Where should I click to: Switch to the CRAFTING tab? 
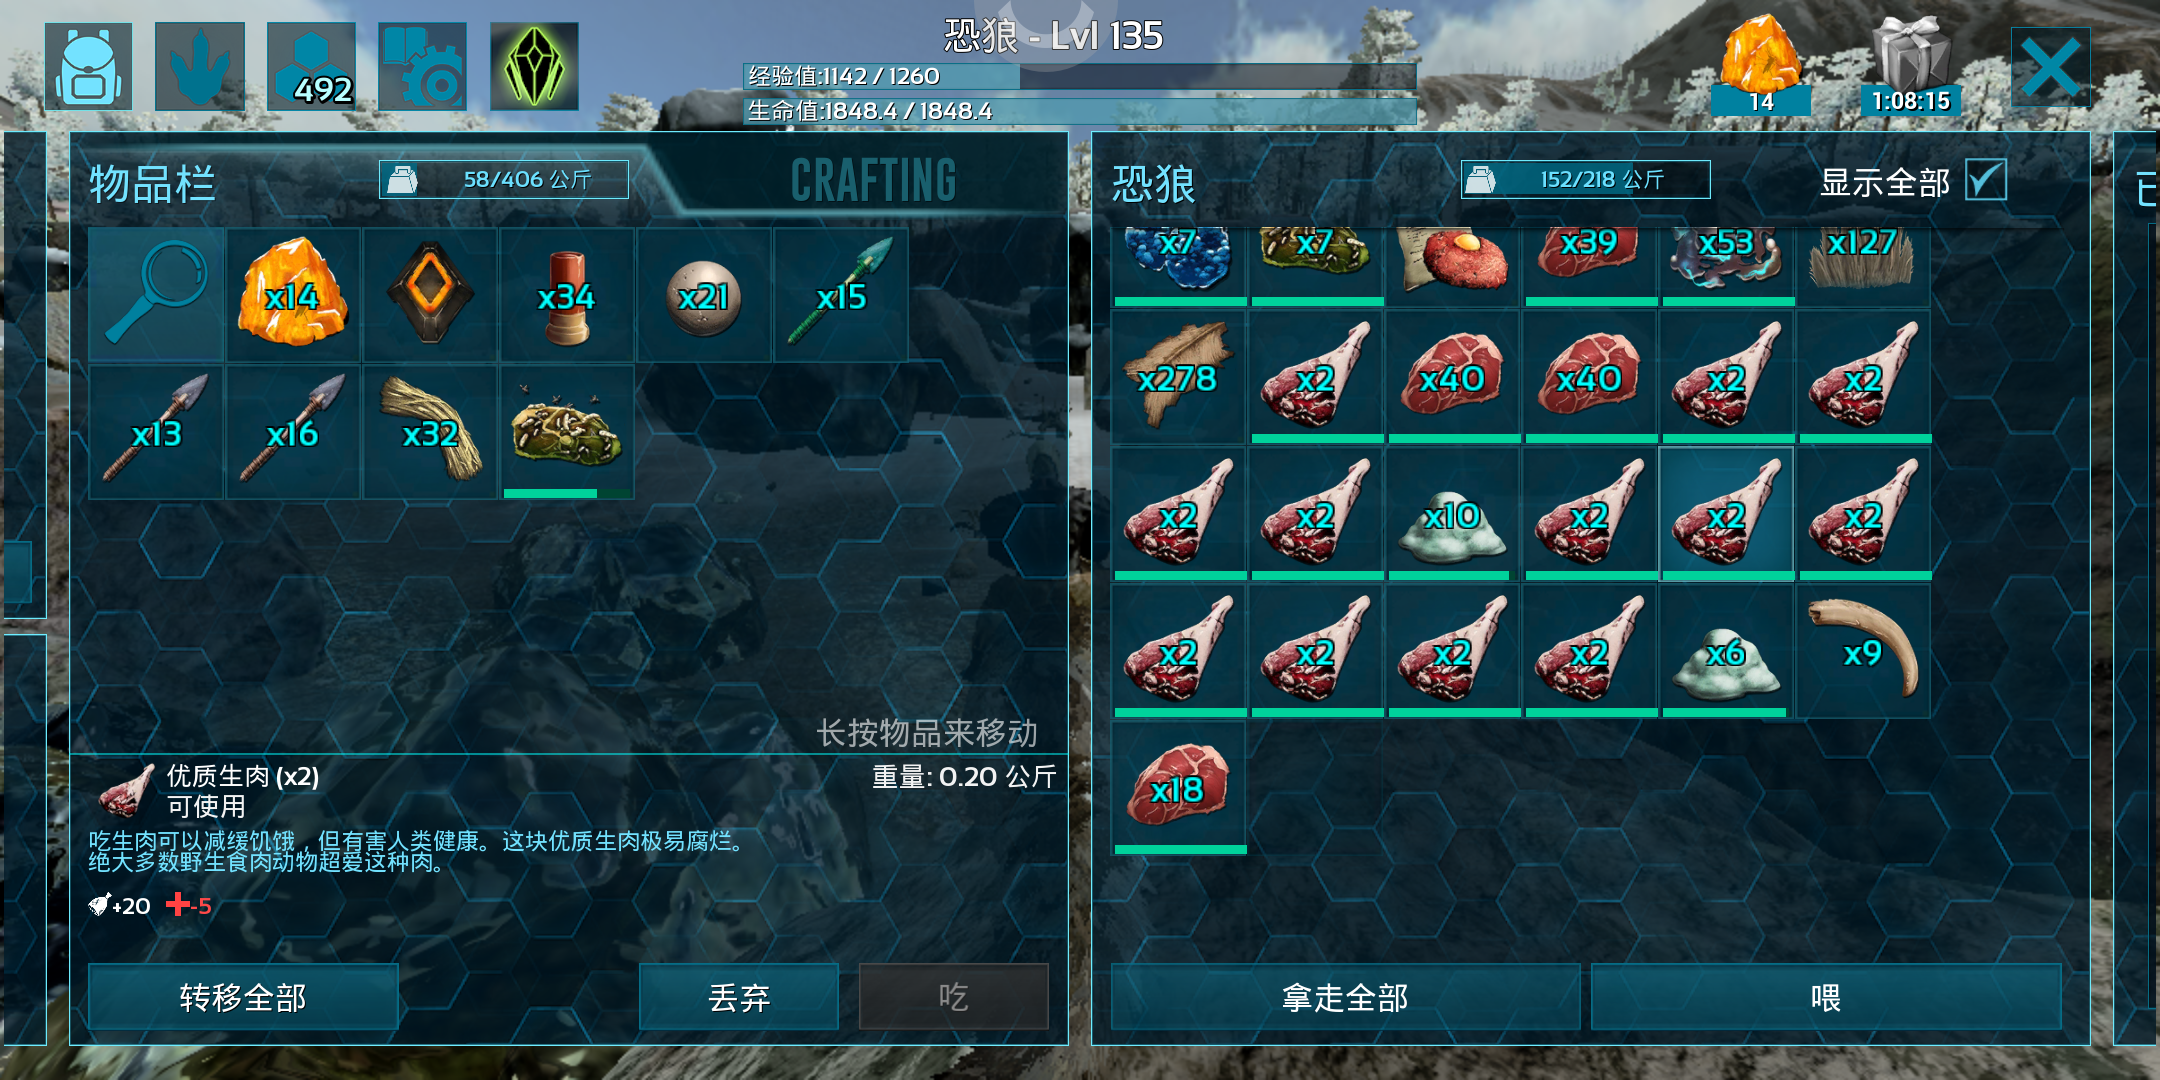[x=873, y=181]
